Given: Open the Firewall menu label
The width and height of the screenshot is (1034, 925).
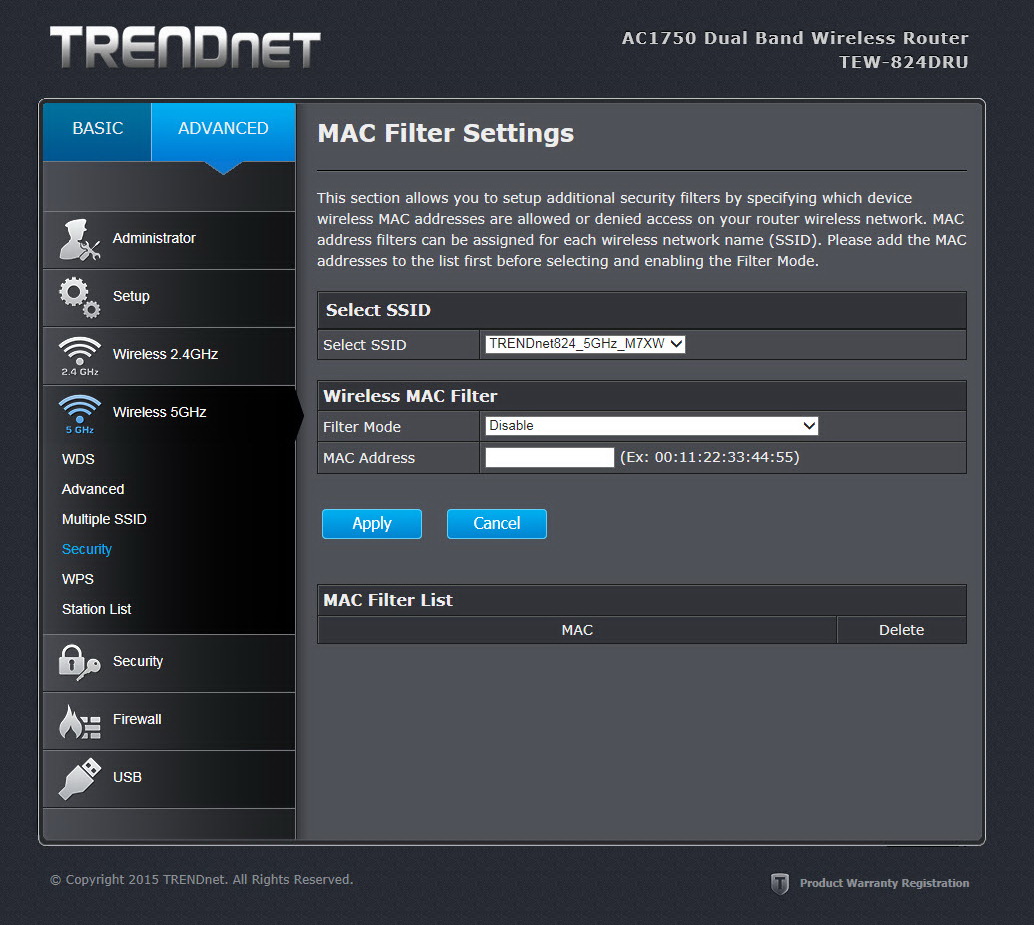Looking at the screenshot, I should [137, 719].
